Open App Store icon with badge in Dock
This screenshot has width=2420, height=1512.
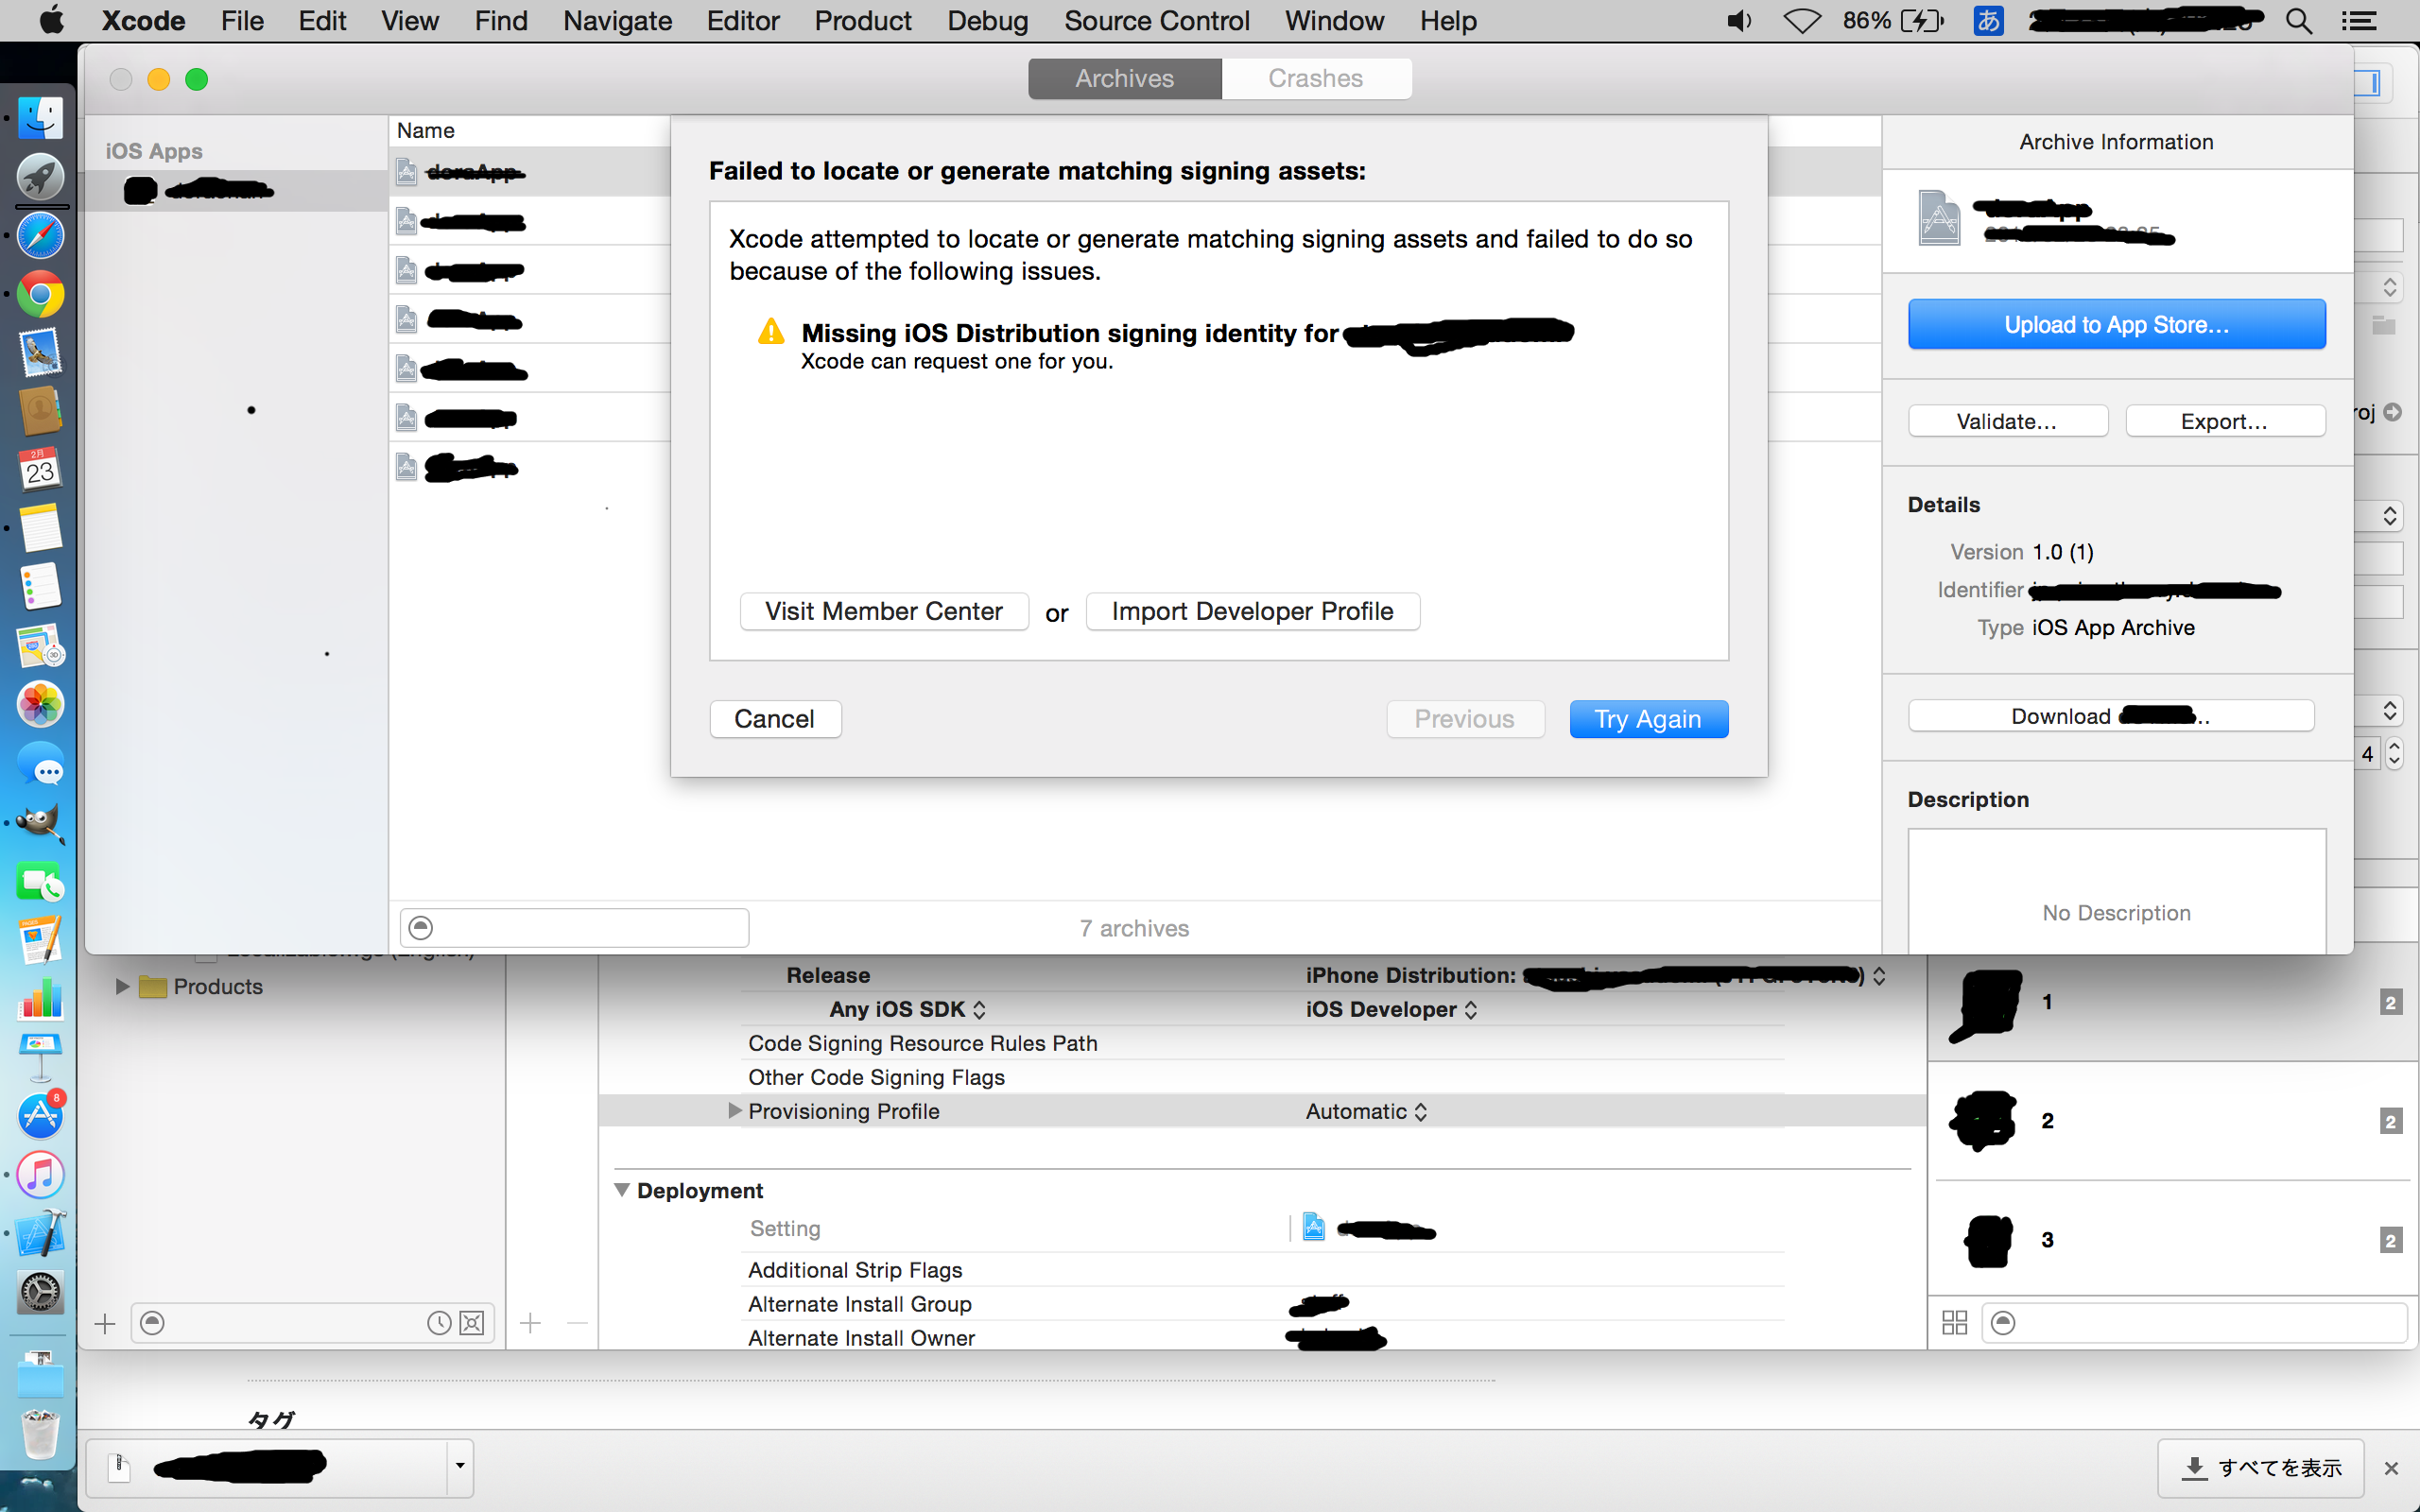[41, 1115]
